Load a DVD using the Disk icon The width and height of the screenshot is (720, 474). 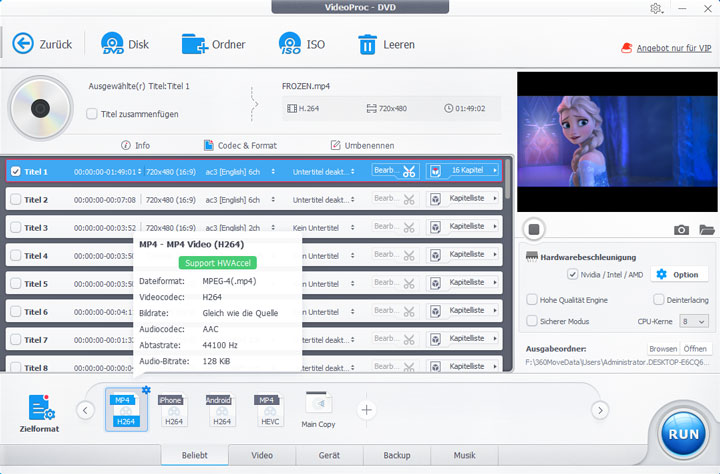[112, 44]
